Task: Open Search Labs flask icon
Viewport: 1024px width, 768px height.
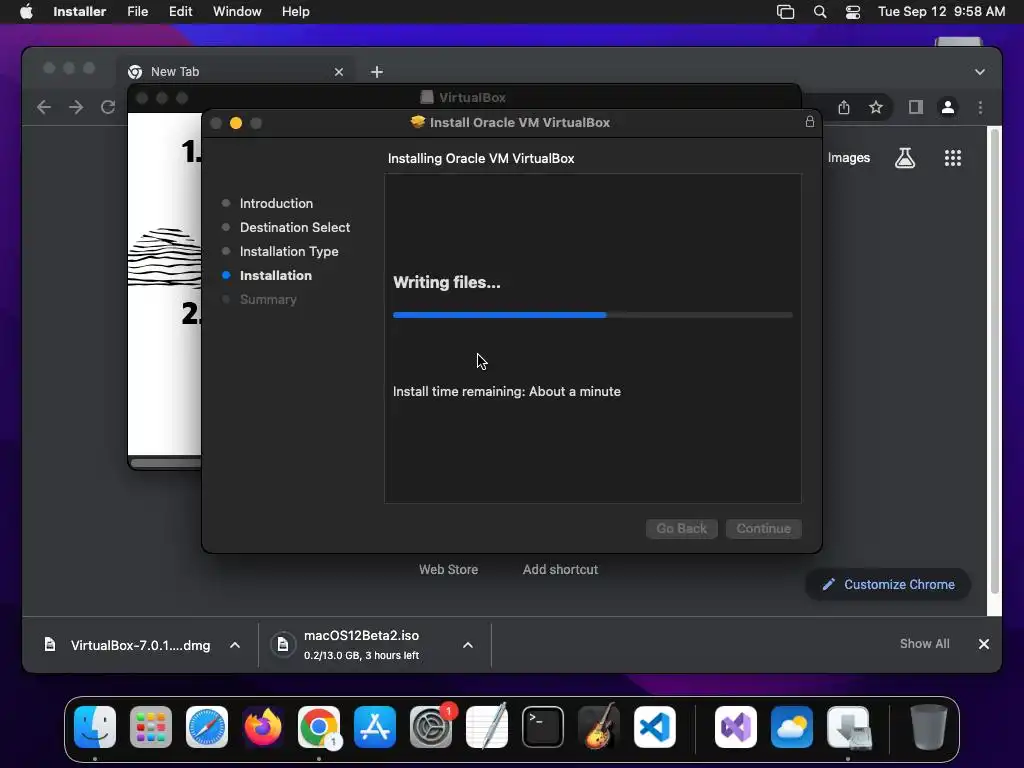Action: [904, 158]
